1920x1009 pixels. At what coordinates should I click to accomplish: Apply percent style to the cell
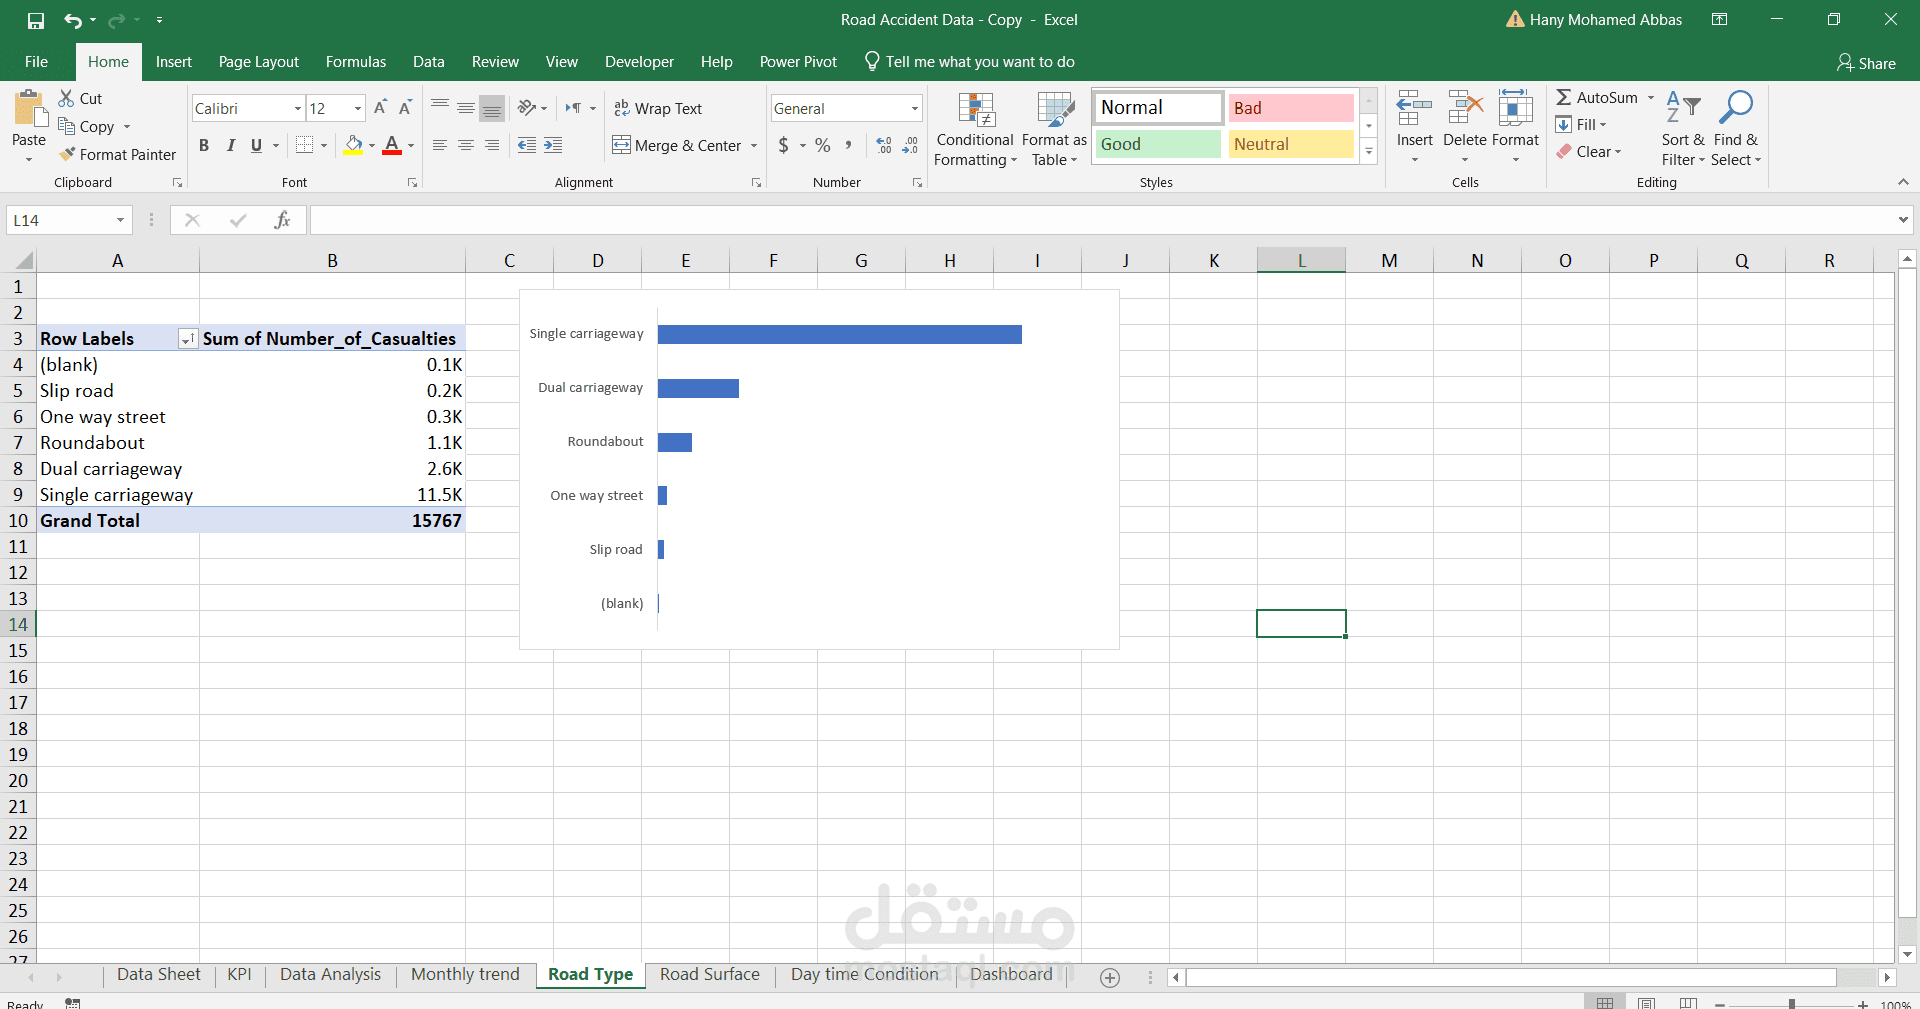tap(823, 145)
